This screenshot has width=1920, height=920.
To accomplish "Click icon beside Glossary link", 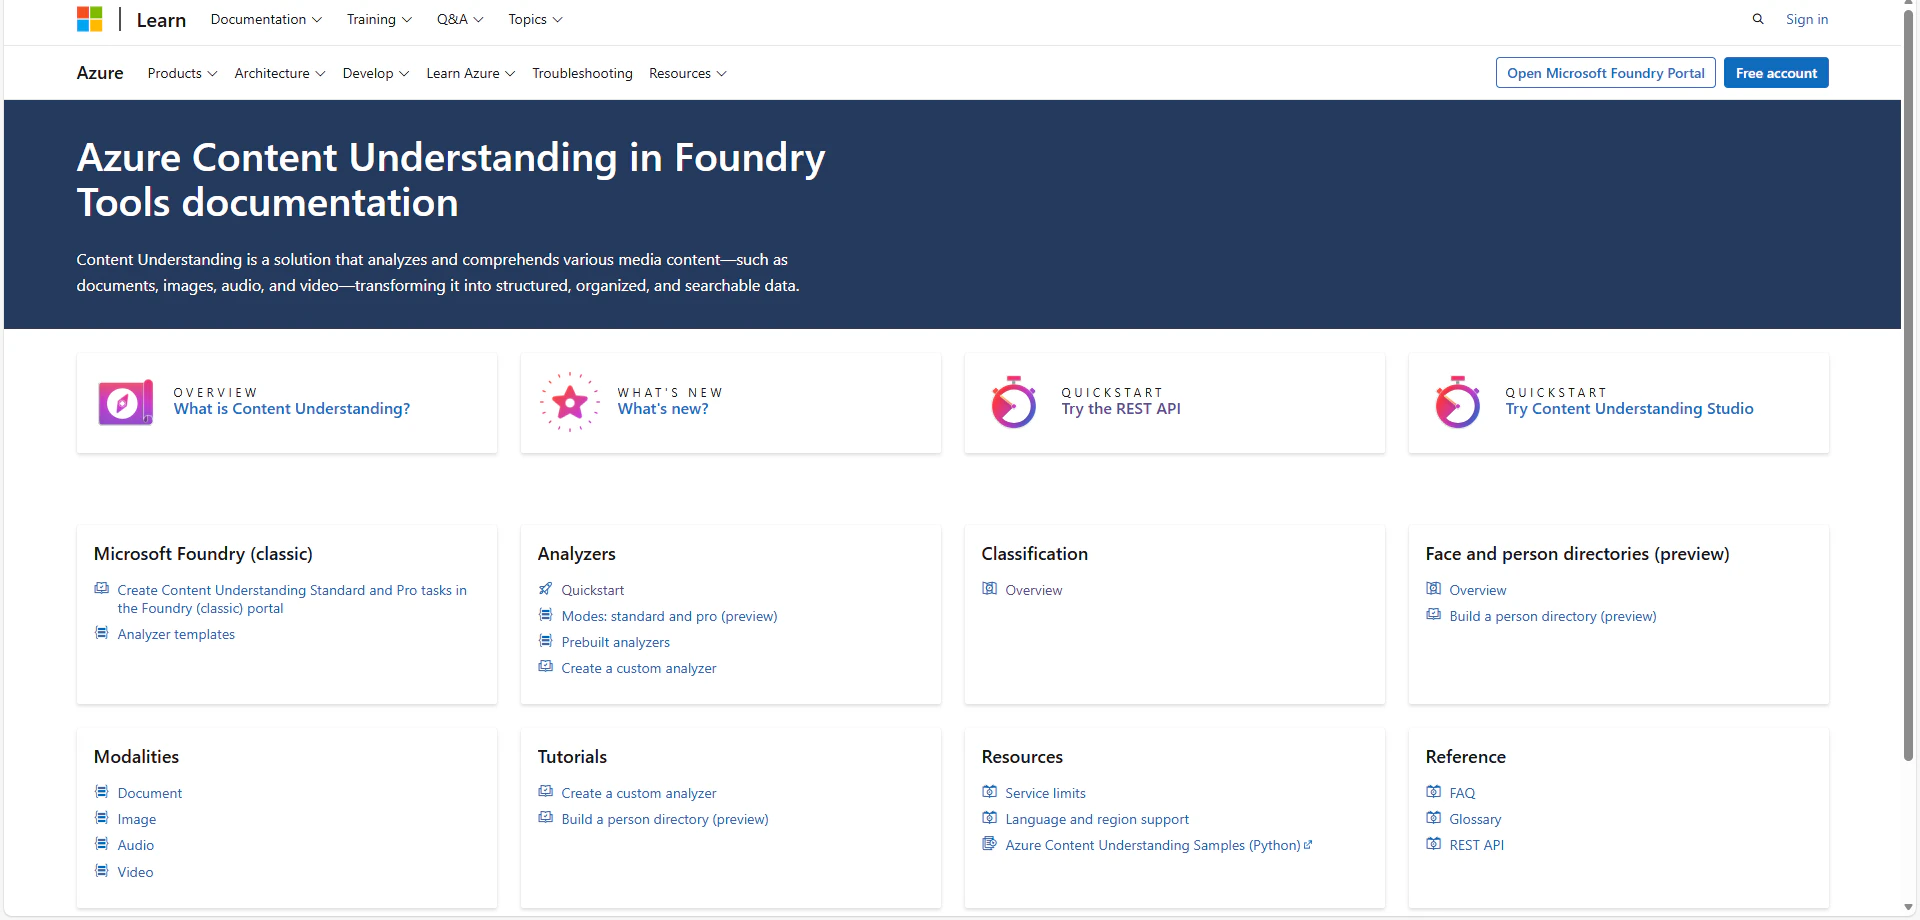I will pyautogui.click(x=1433, y=818).
